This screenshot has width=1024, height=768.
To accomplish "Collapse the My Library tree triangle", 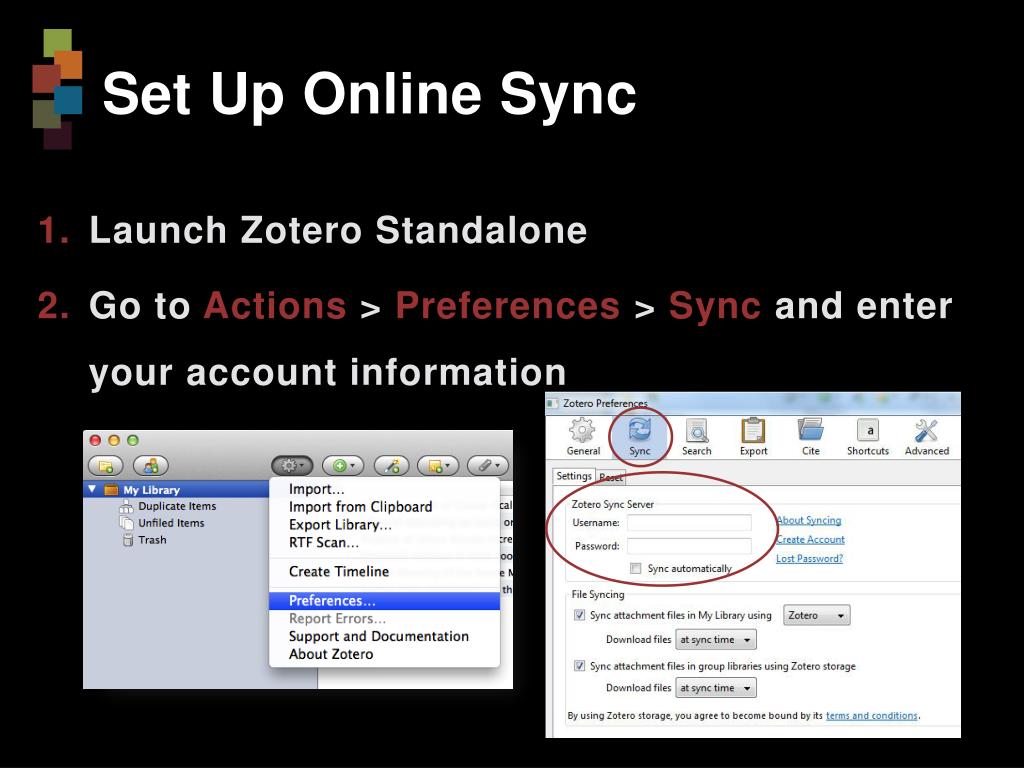I will point(93,488).
